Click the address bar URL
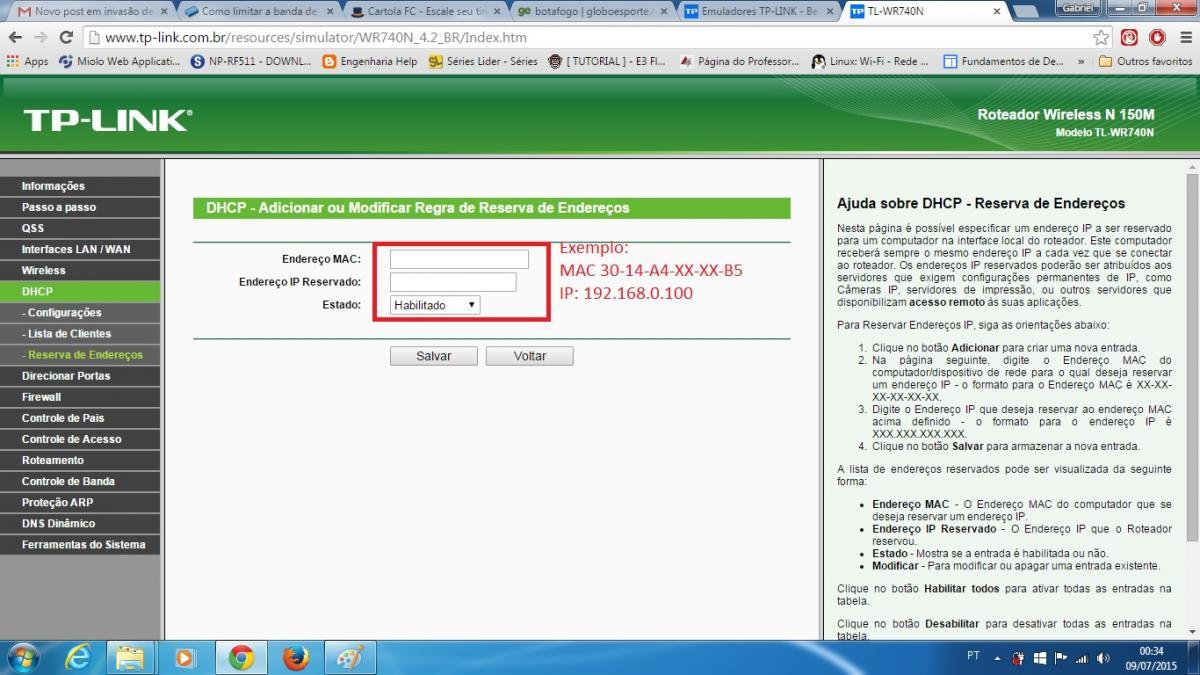1200x675 pixels. coord(315,38)
